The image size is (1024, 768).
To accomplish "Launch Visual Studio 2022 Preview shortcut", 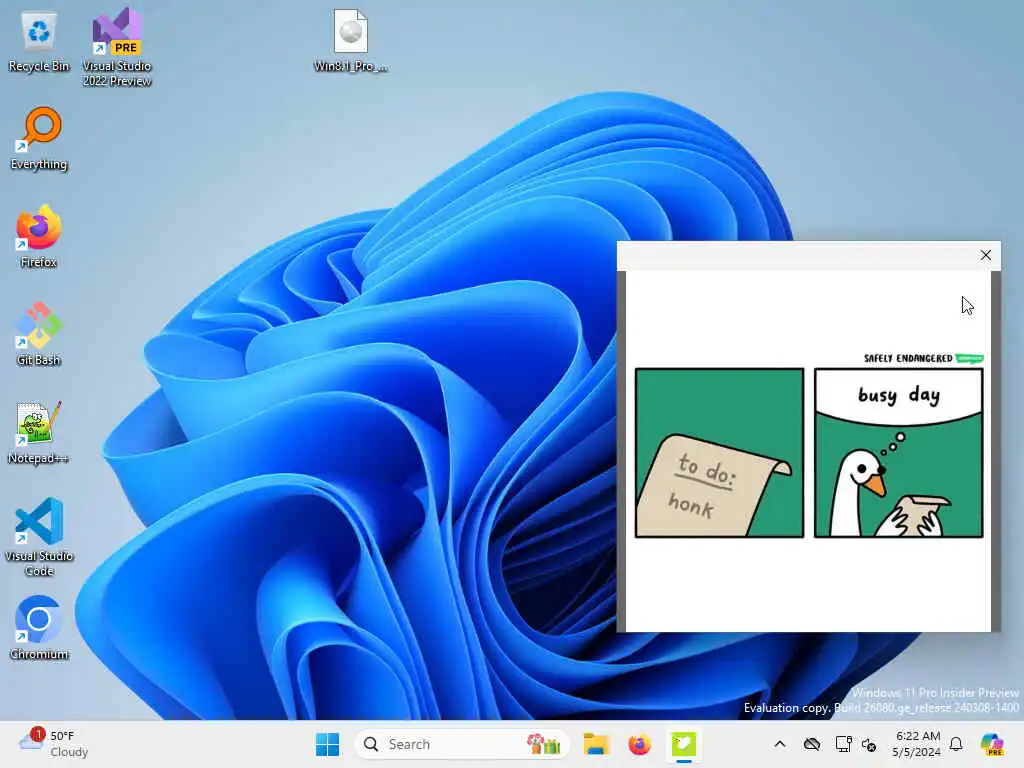I will click(x=117, y=47).
